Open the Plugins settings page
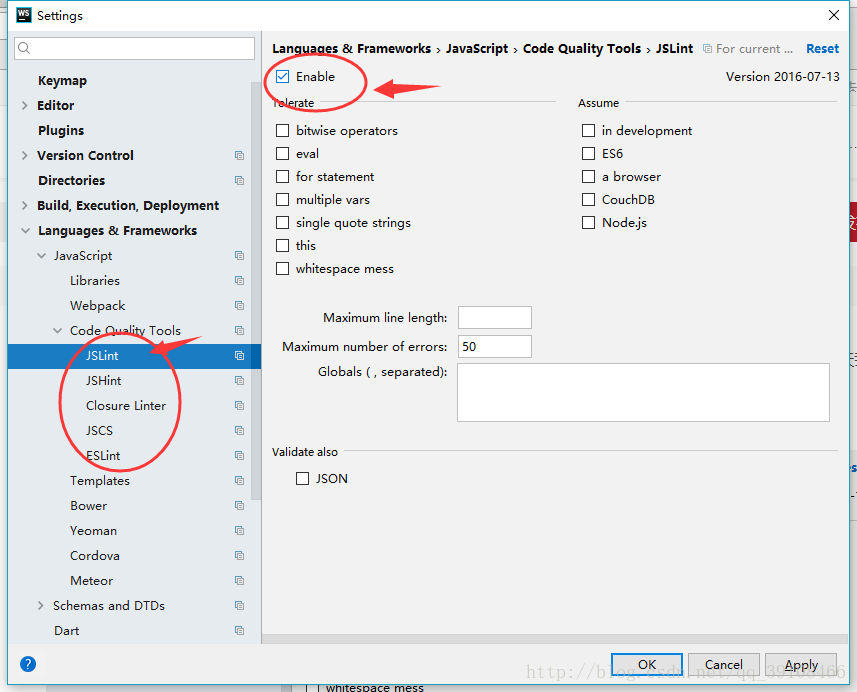This screenshot has width=857, height=692. (61, 131)
